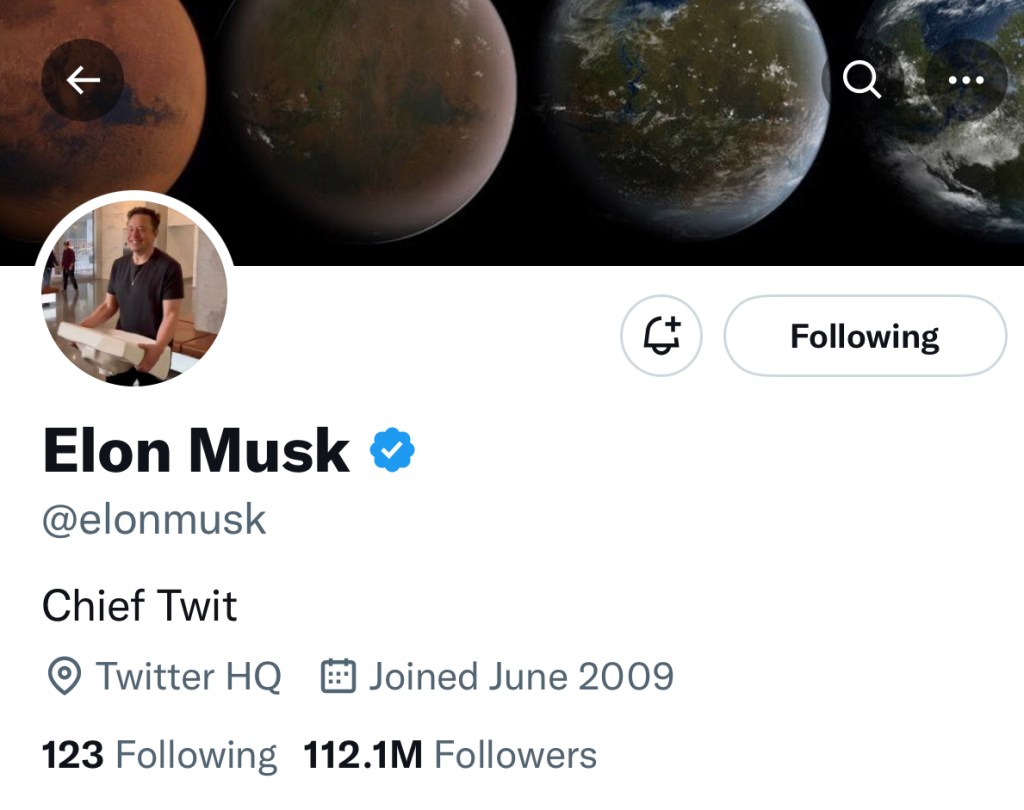Tap the Twitter HQ location text

188,677
